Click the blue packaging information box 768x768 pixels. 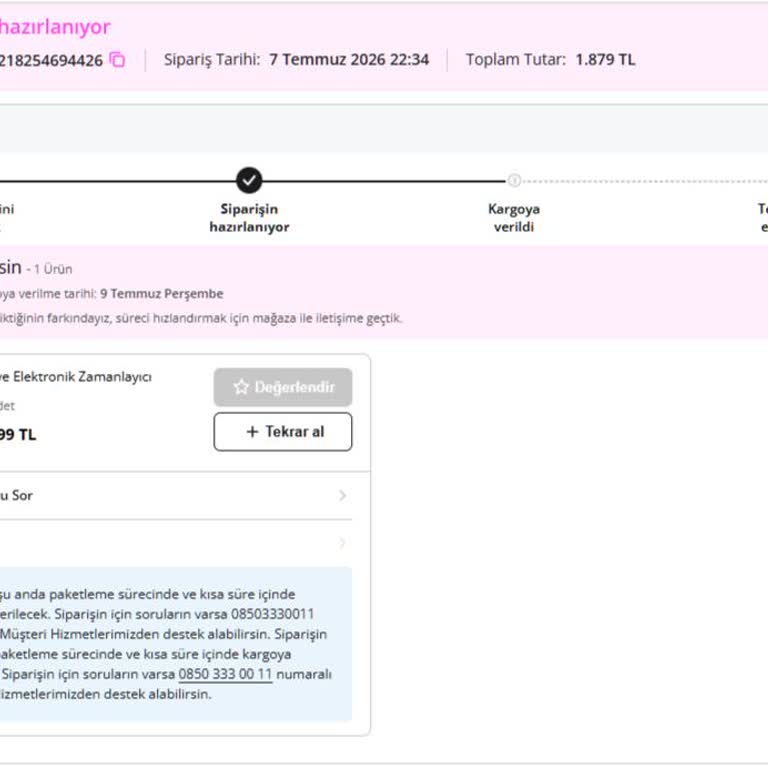point(176,644)
